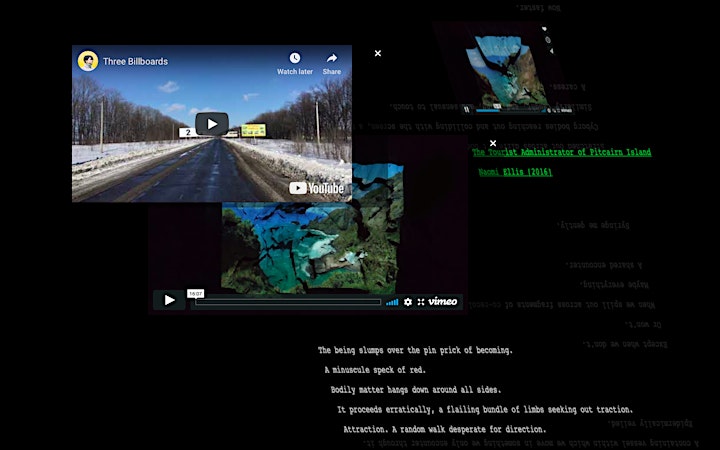Open 'The Tourist Administrator of Pitcairn Island' link
The image size is (720, 450).
[x=561, y=152]
